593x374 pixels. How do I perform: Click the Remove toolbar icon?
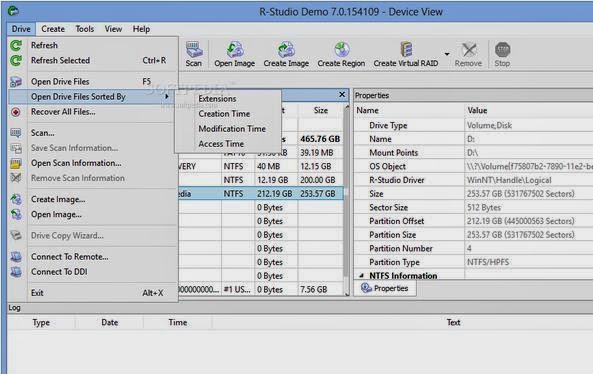tap(469, 50)
